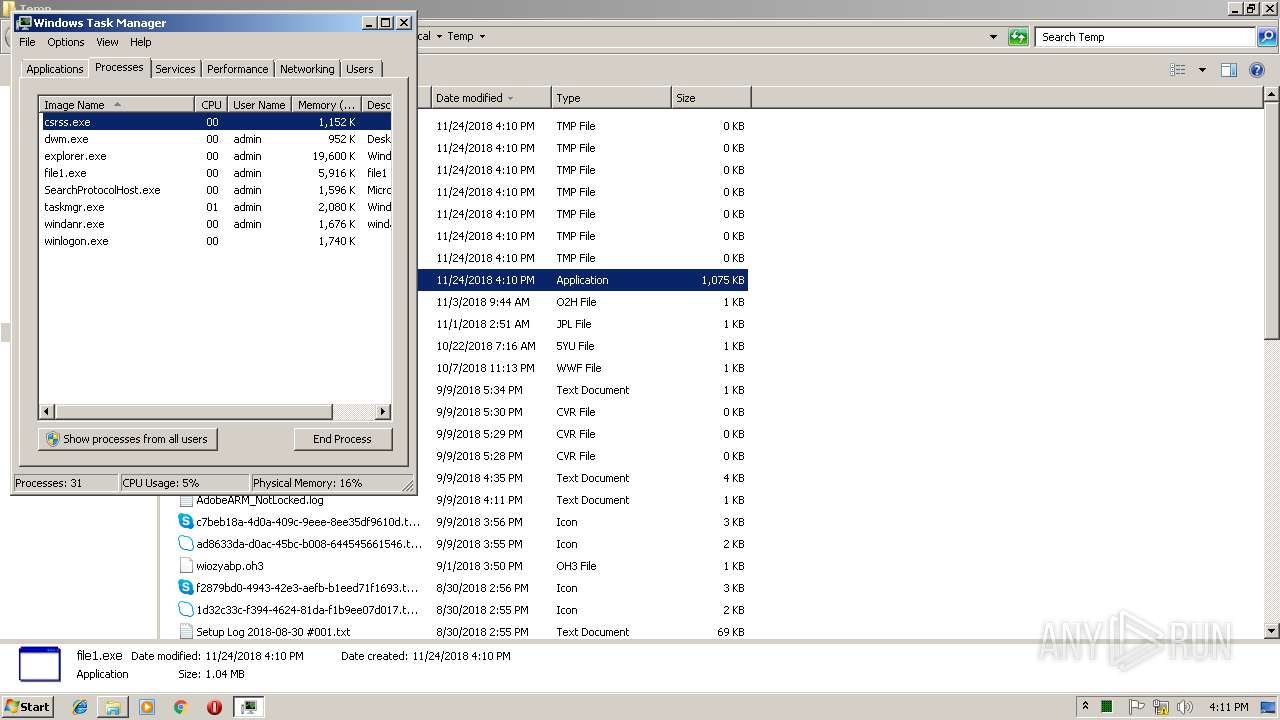This screenshot has height=720, width=1280.
Task: Click the Windows Explorer taskbar icon
Action: tap(113, 707)
